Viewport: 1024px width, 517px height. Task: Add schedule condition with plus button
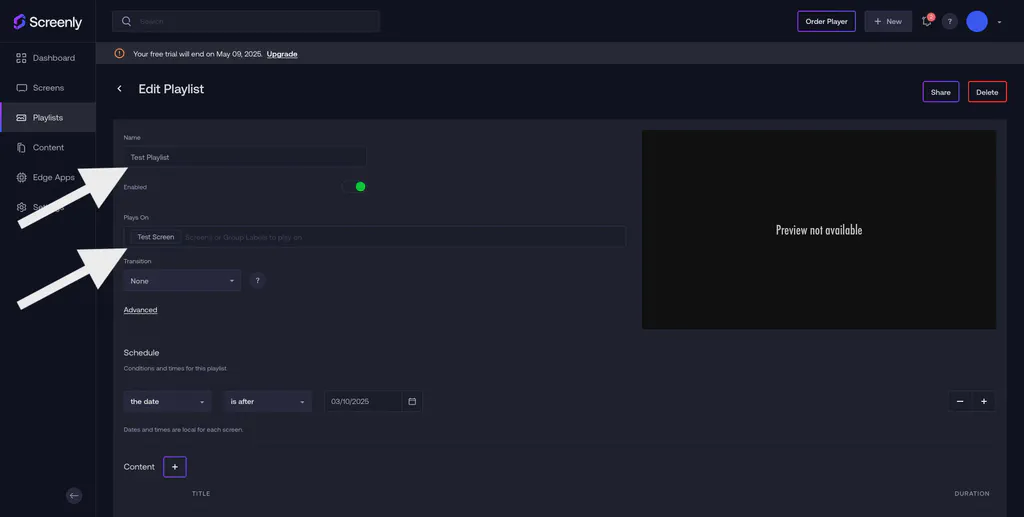point(984,401)
